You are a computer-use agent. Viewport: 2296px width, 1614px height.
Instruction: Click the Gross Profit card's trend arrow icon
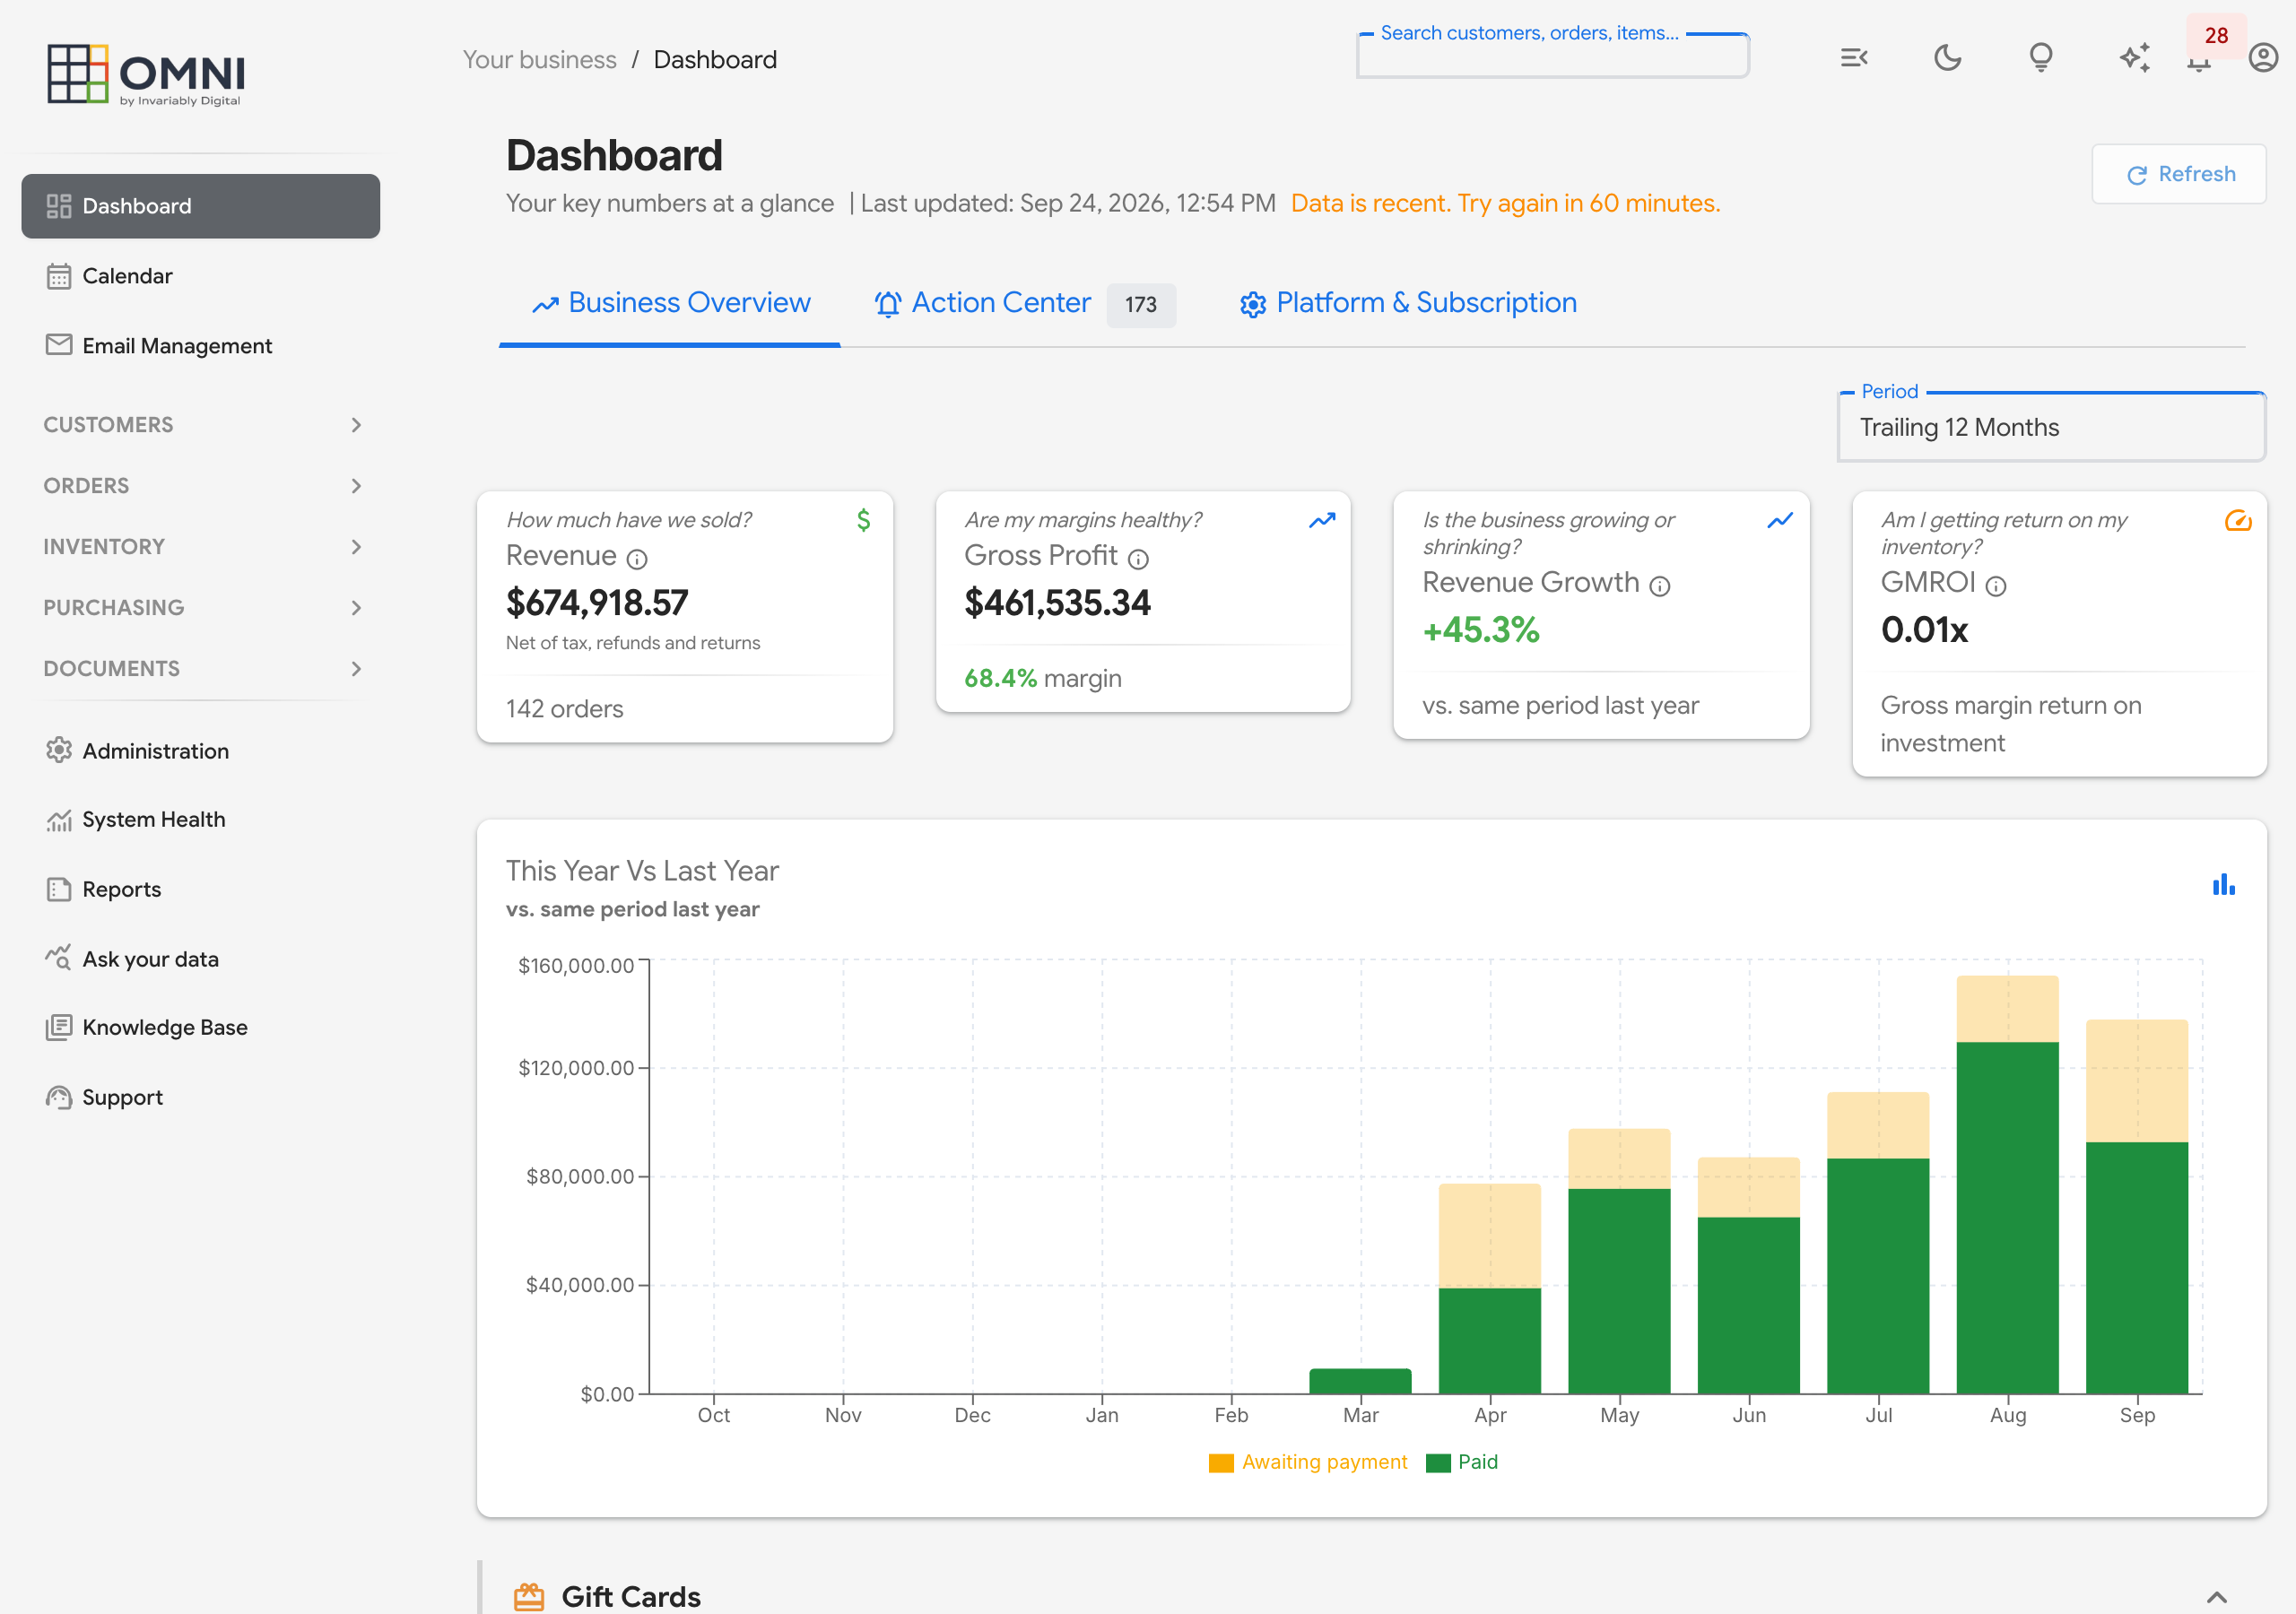pos(1322,520)
